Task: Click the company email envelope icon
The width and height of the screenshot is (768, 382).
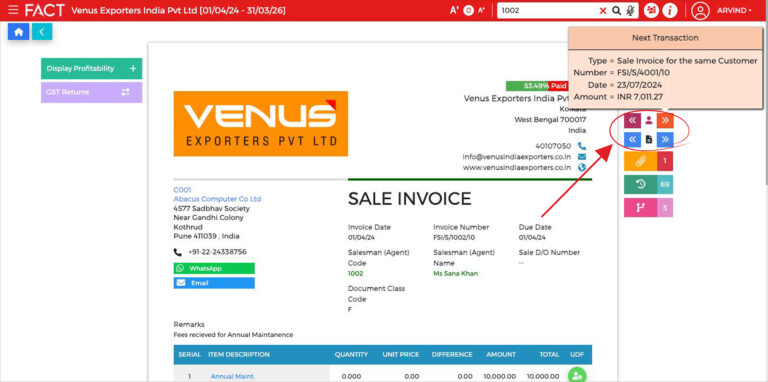Action: [582, 157]
